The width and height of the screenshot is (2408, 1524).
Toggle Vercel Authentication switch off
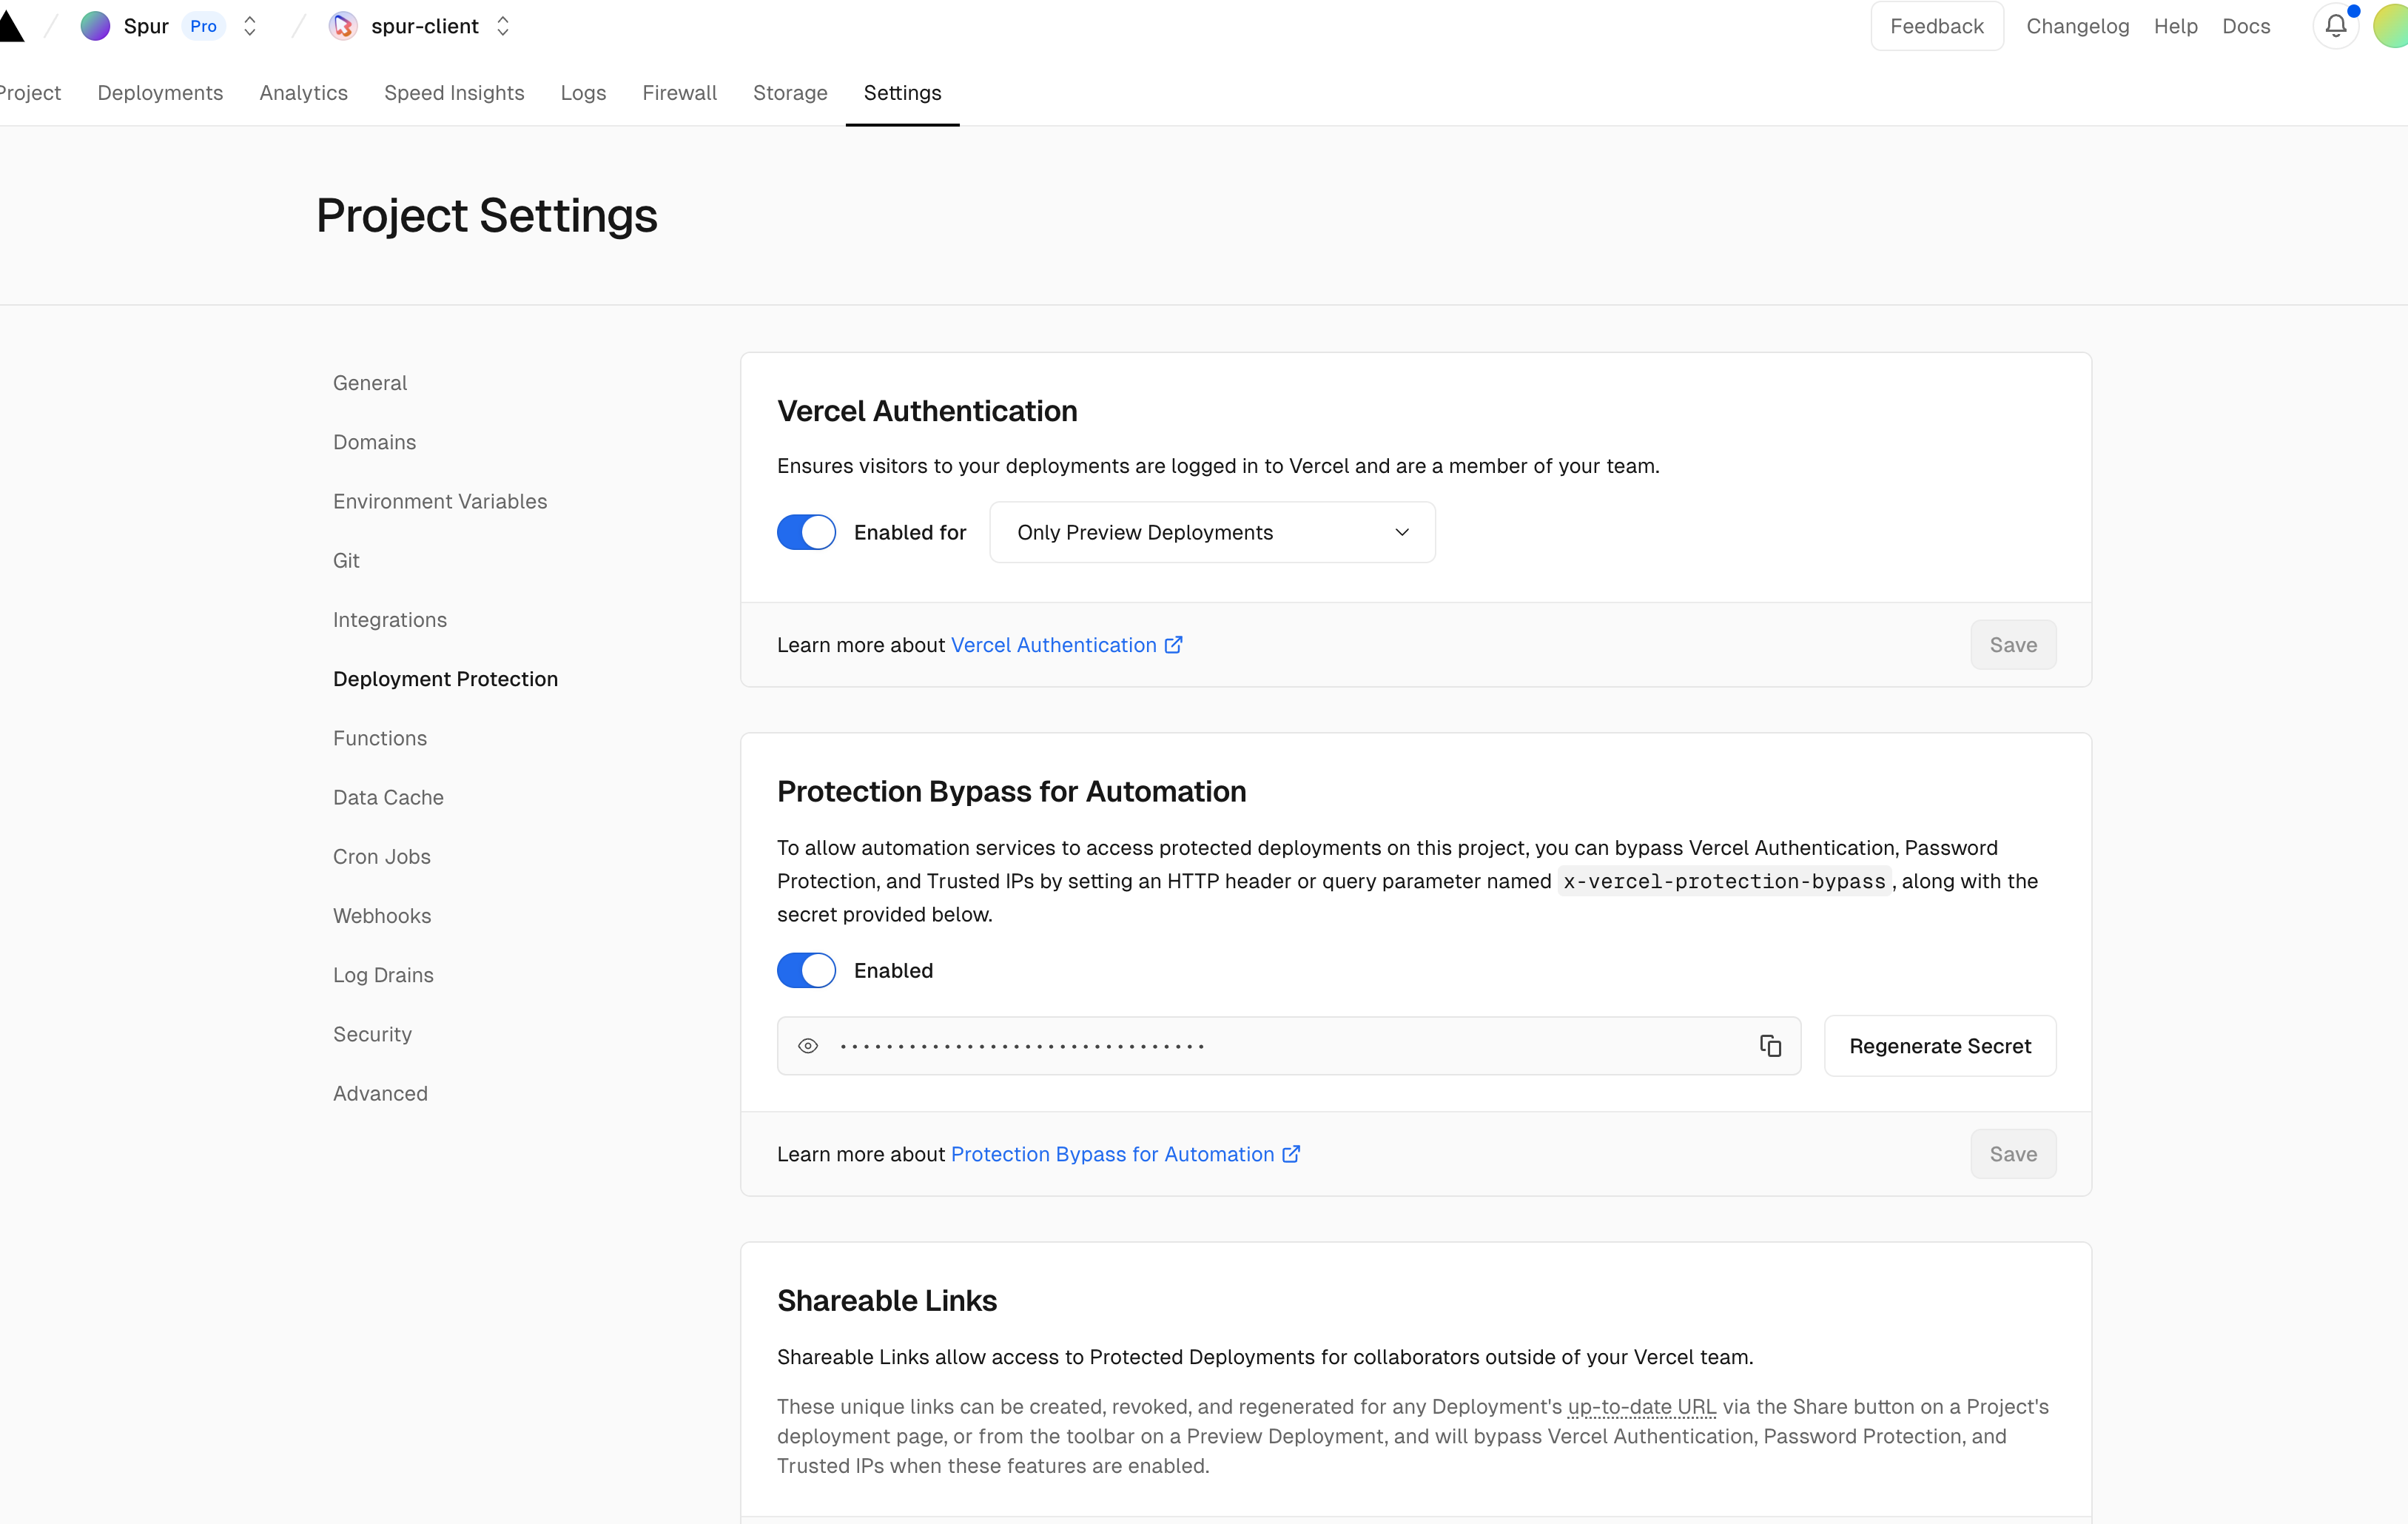coord(806,532)
